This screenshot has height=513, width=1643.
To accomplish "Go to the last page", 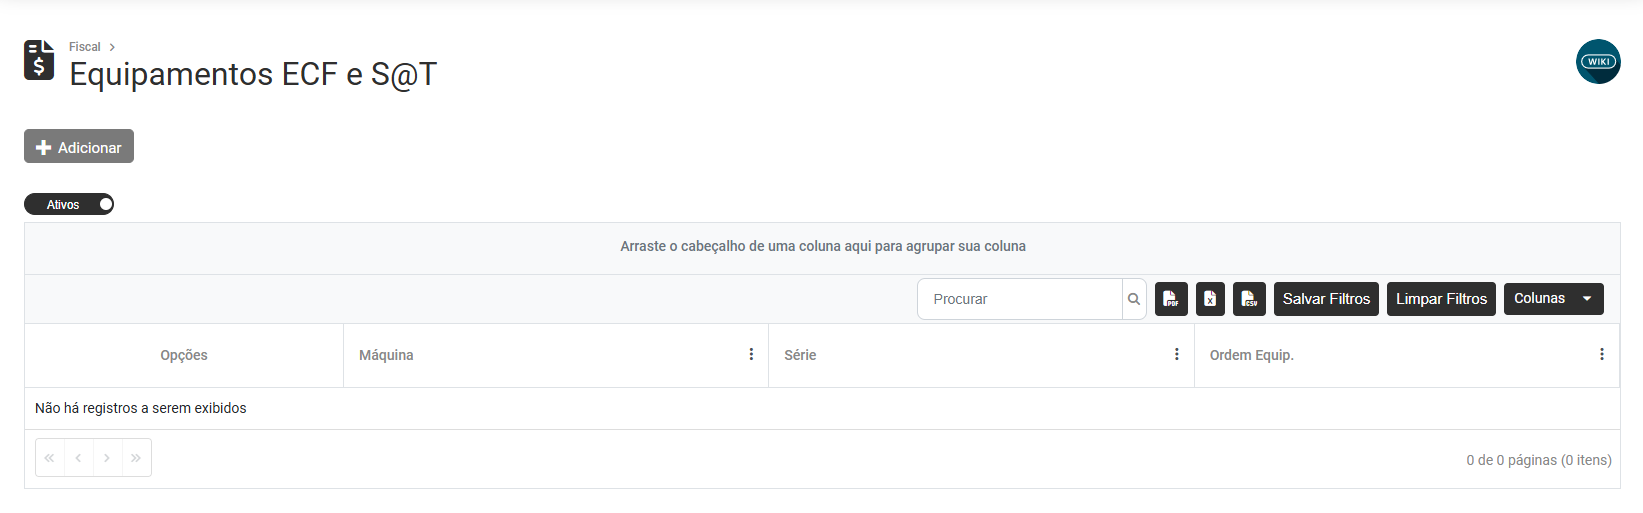I will tap(136, 458).
